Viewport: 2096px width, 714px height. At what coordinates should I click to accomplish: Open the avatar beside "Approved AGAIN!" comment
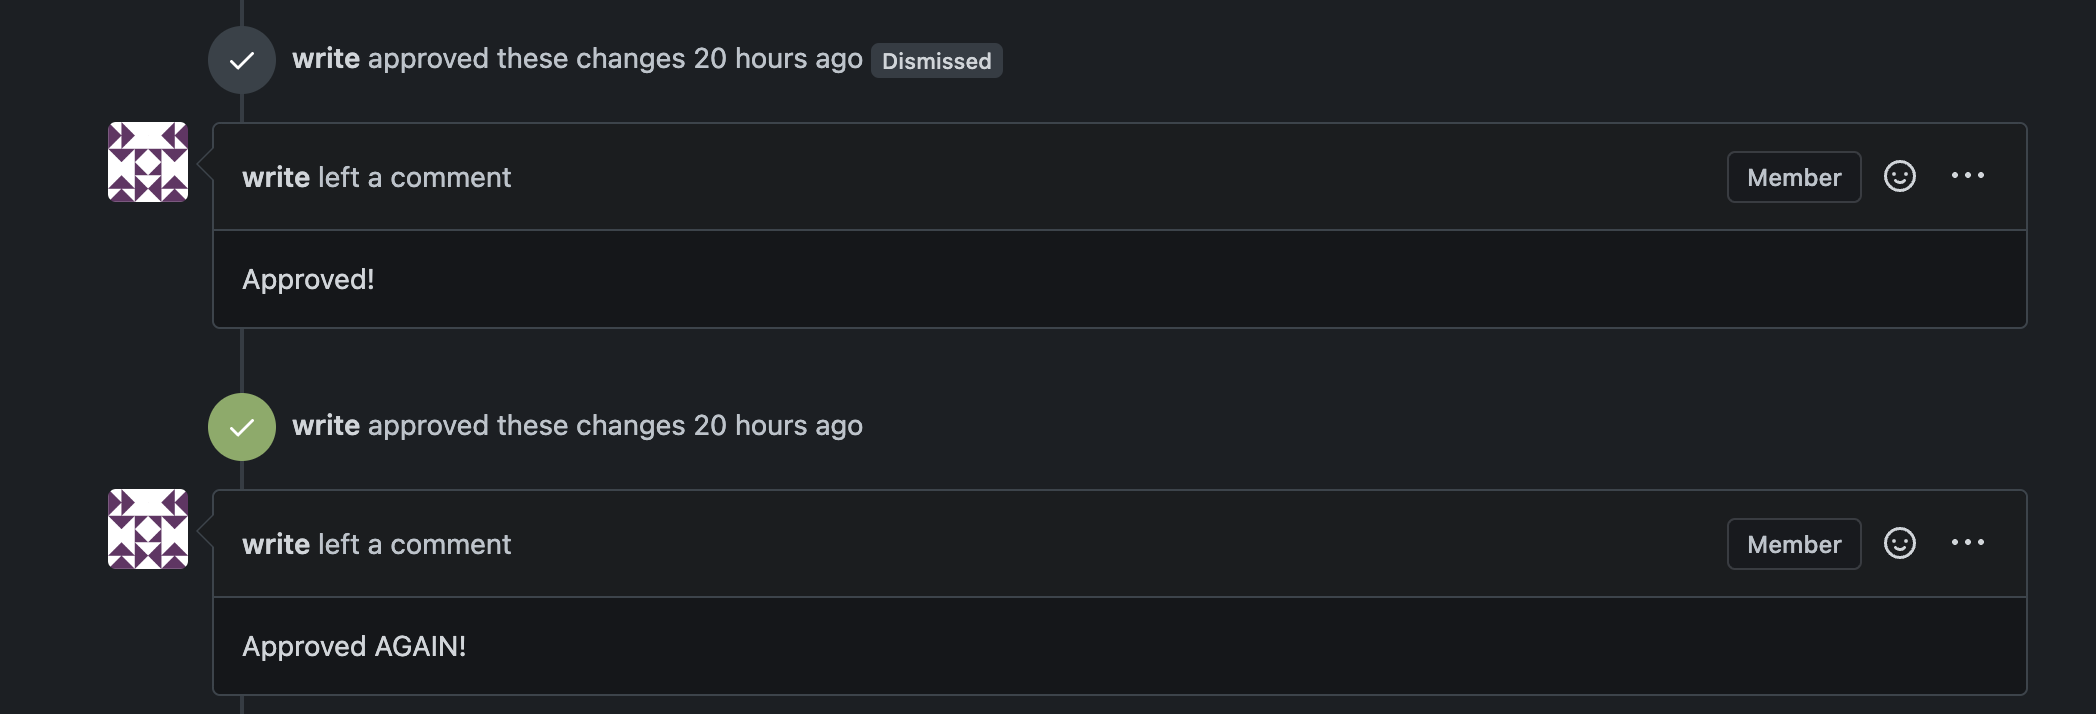[x=148, y=529]
